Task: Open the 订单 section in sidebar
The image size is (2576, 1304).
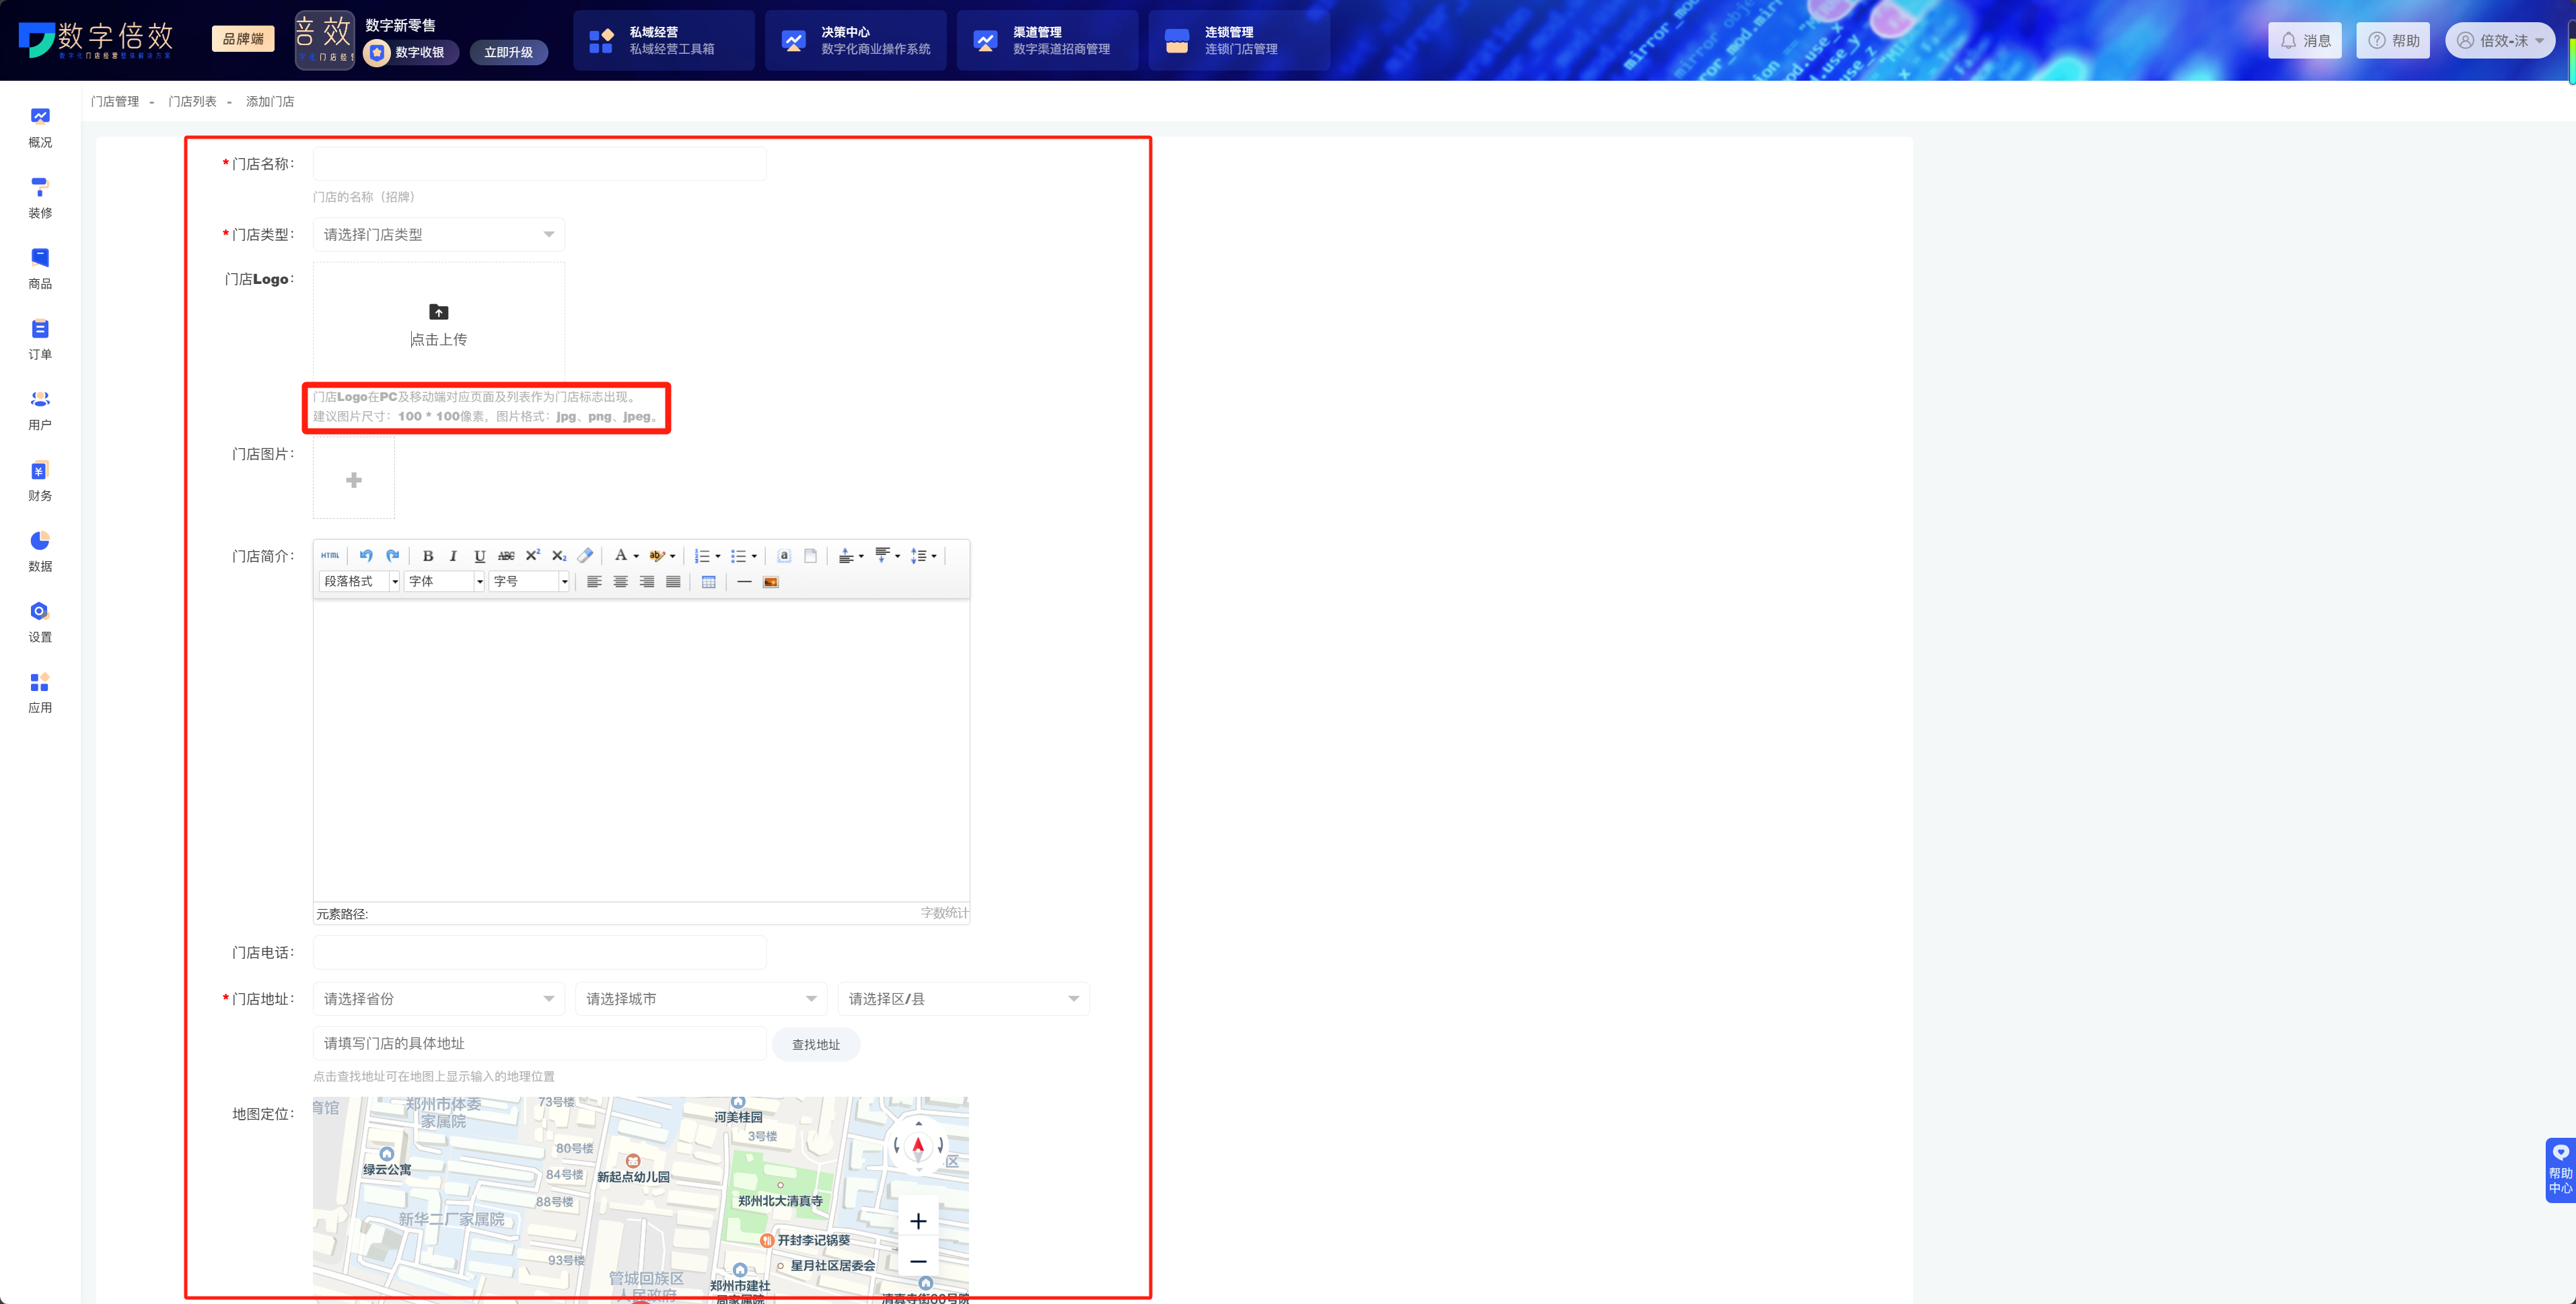Action: [40, 340]
